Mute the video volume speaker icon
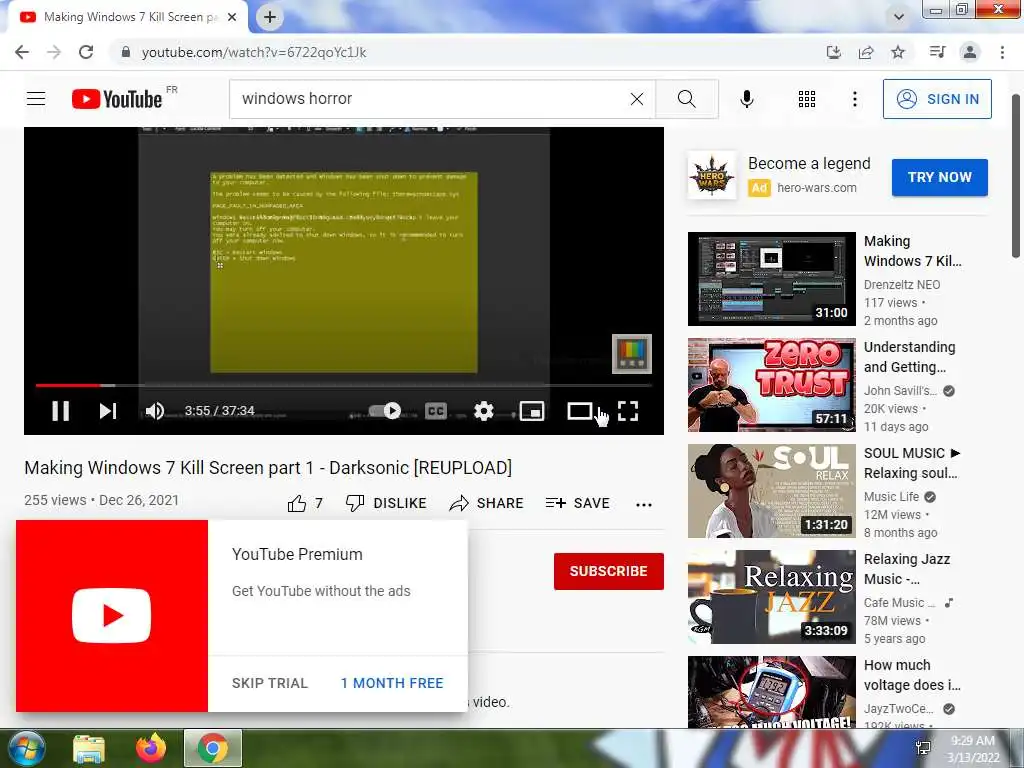The image size is (1024, 768). (155, 411)
